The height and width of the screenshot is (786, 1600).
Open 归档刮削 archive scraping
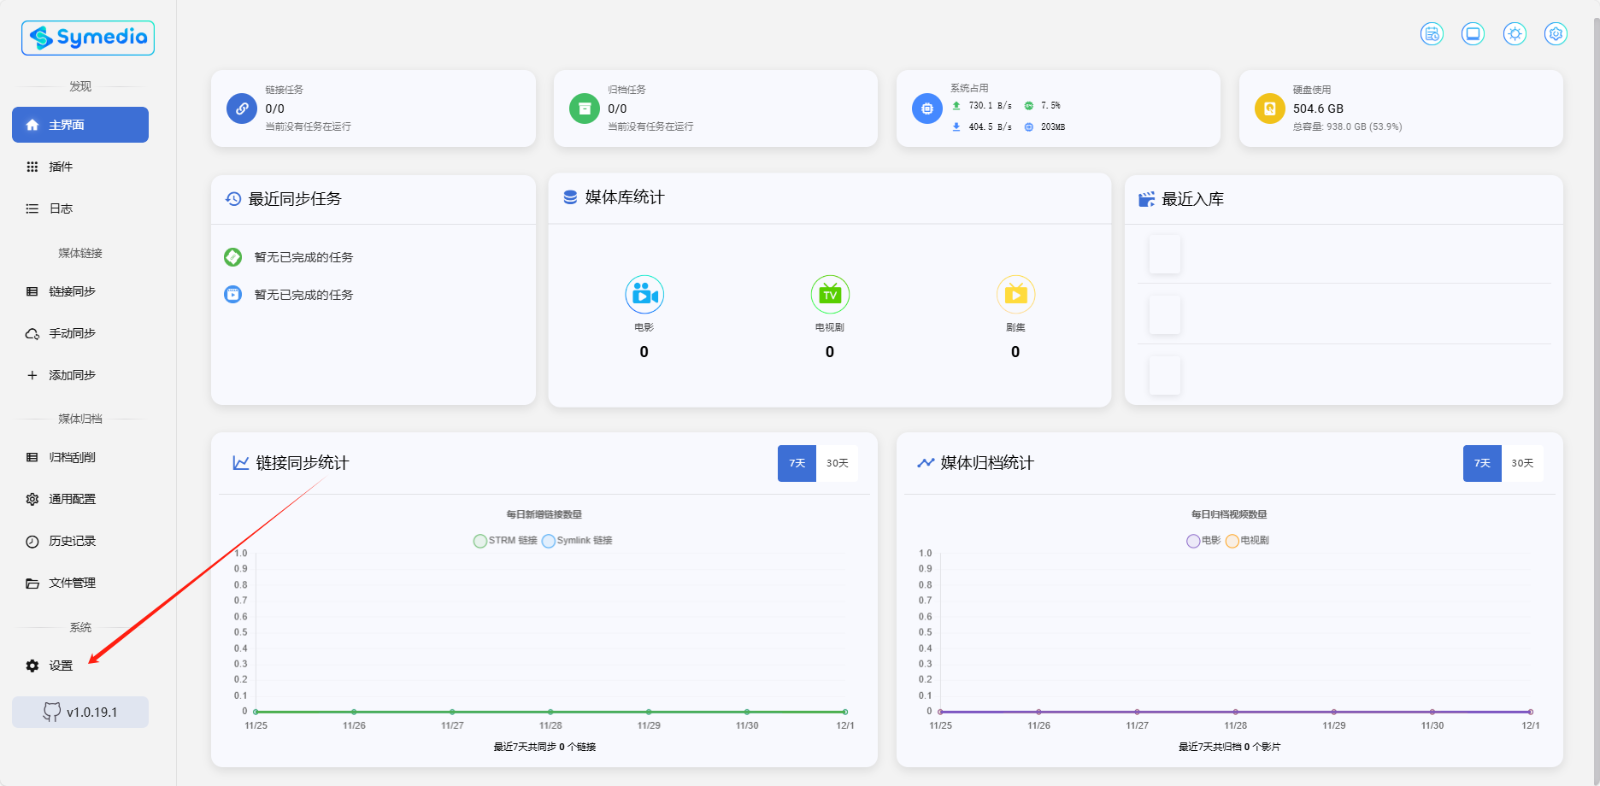pos(80,458)
